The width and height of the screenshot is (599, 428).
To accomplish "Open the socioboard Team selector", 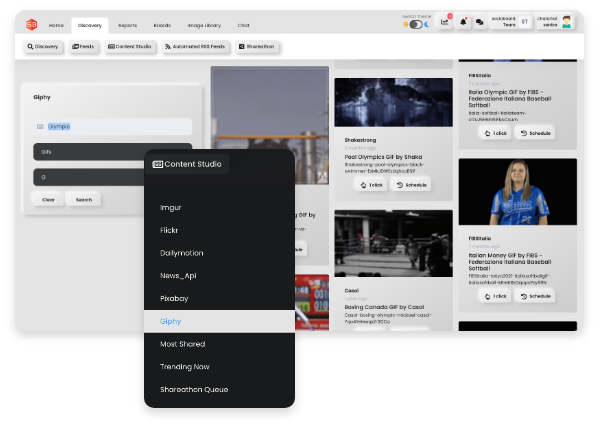I will 510,22.
